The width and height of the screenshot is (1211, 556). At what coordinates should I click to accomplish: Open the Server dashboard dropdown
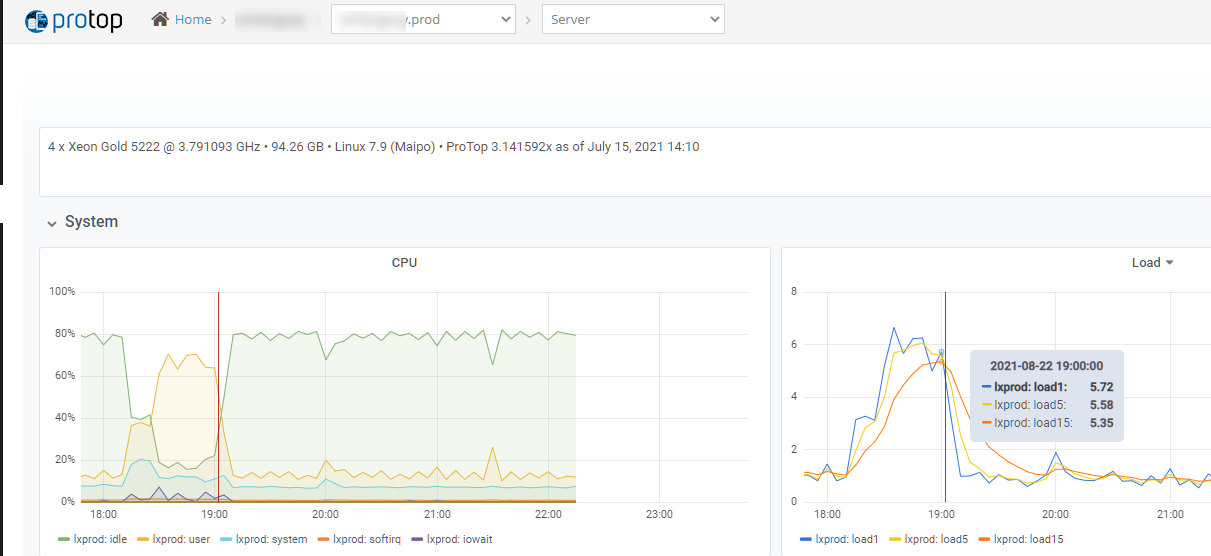point(633,19)
